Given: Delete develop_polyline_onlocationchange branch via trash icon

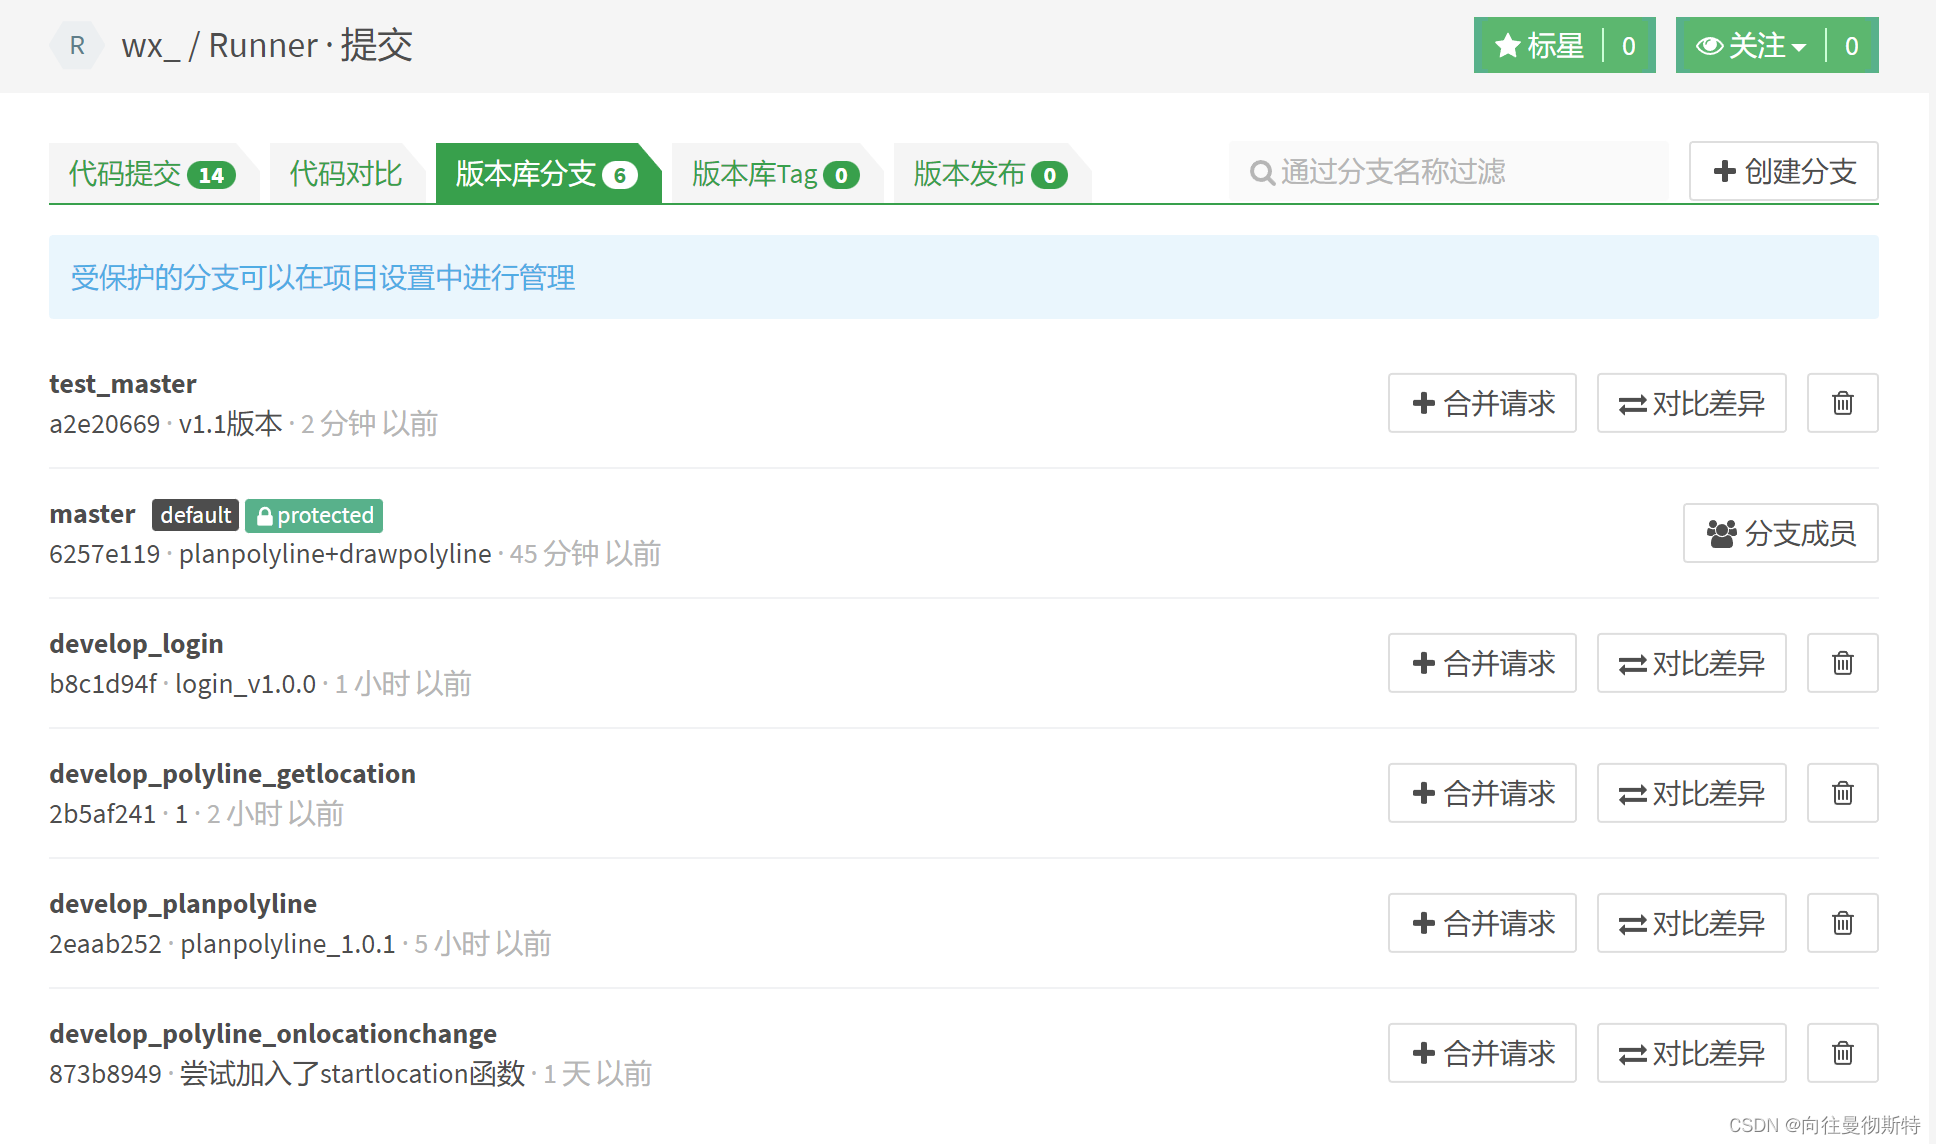Looking at the screenshot, I should tap(1842, 1053).
